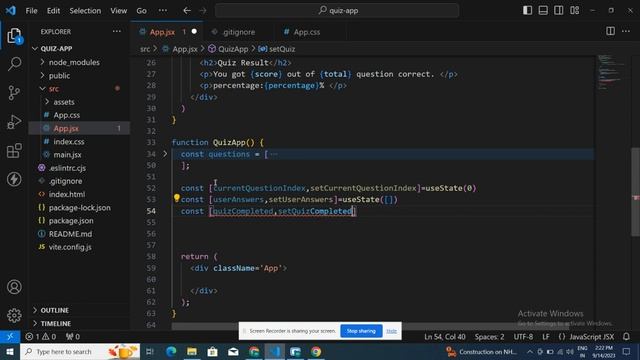Open the File menu
The image size is (640, 360).
(31, 11)
